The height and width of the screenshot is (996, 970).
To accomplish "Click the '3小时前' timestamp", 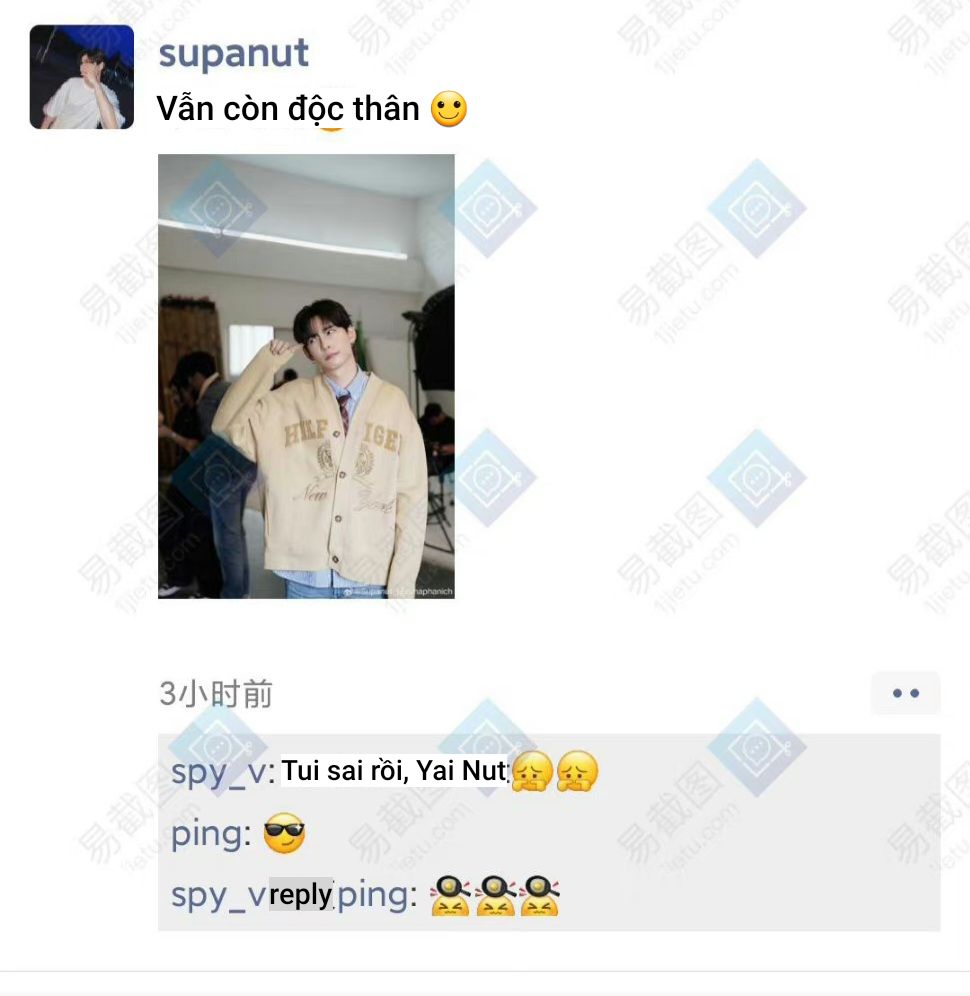I will point(216,693).
